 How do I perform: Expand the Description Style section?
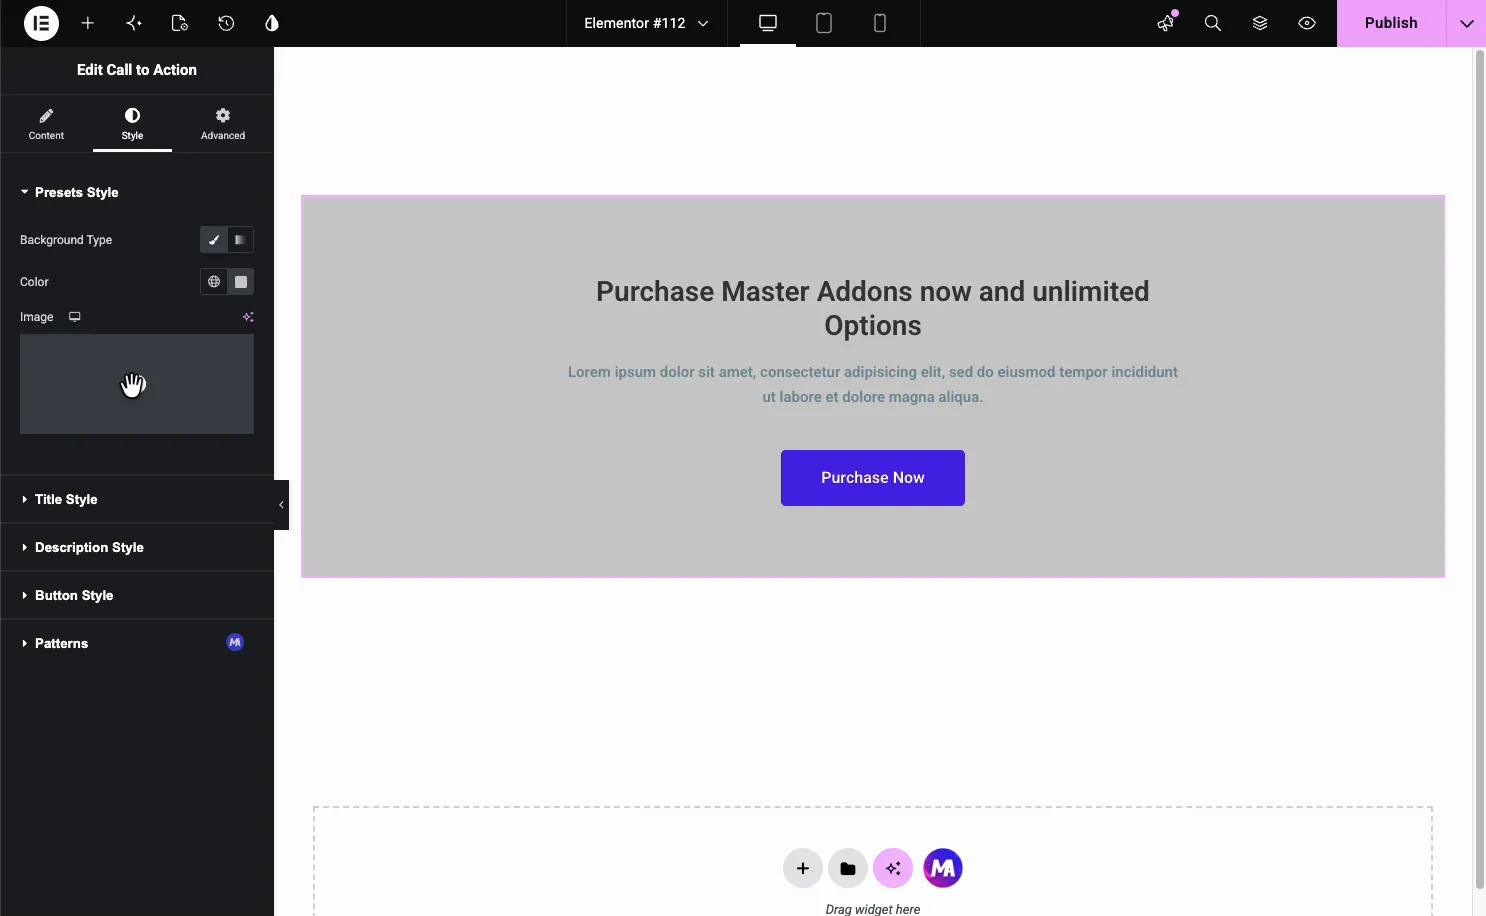click(x=137, y=547)
